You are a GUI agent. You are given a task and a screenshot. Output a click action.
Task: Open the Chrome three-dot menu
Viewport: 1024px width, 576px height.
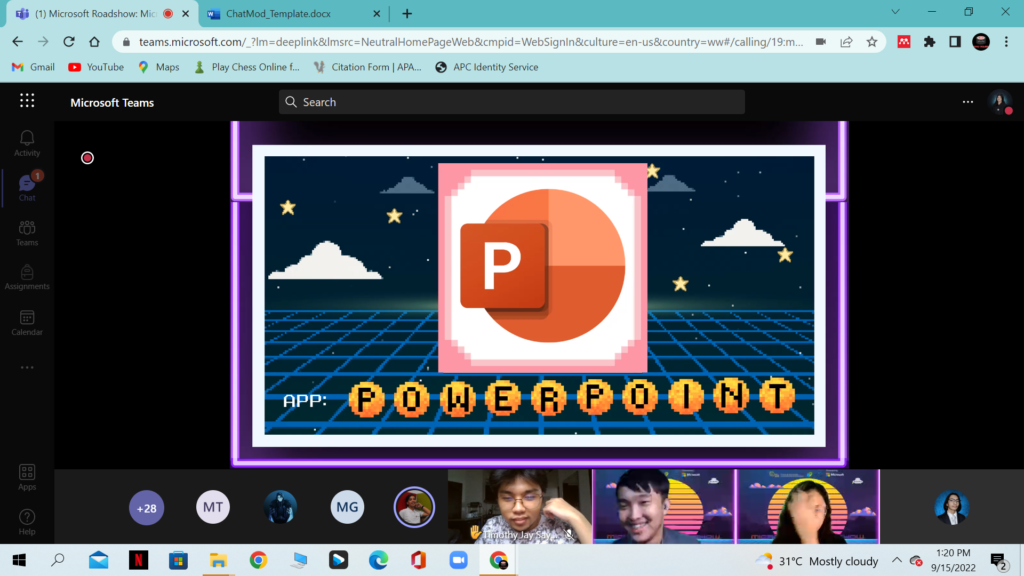click(1006, 42)
